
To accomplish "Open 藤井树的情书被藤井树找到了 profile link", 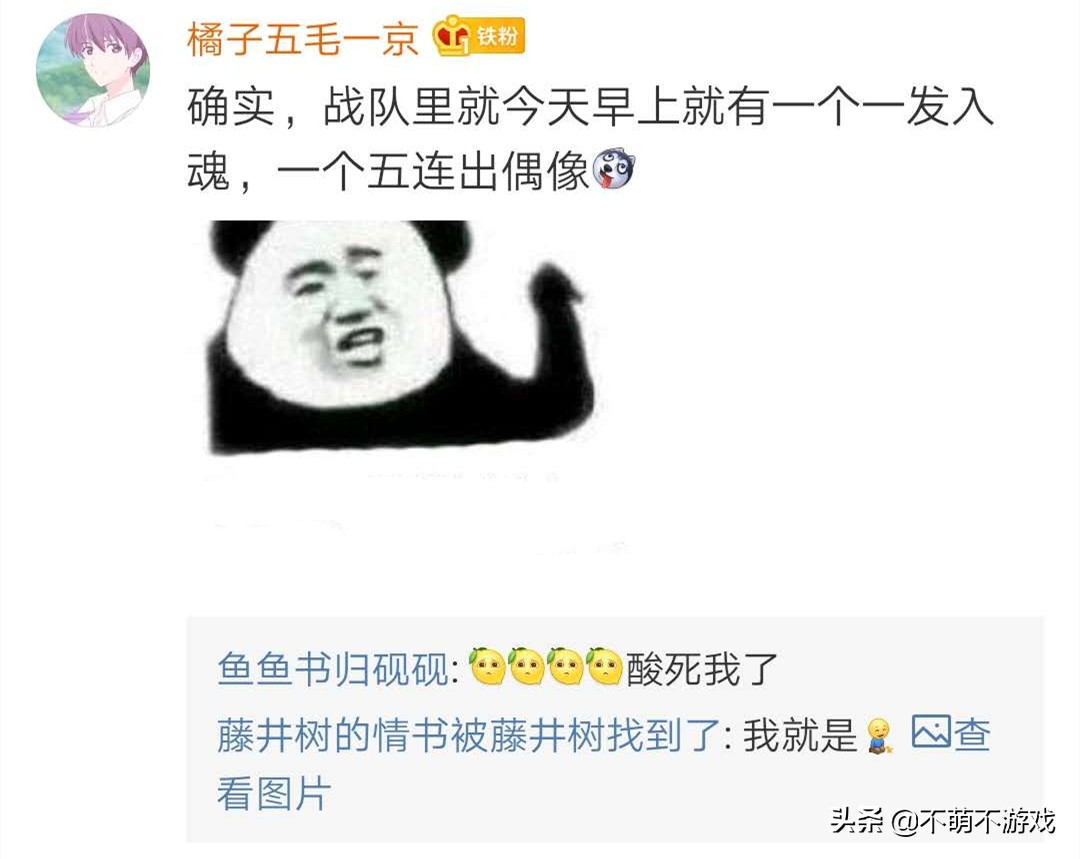I will pos(468,735).
